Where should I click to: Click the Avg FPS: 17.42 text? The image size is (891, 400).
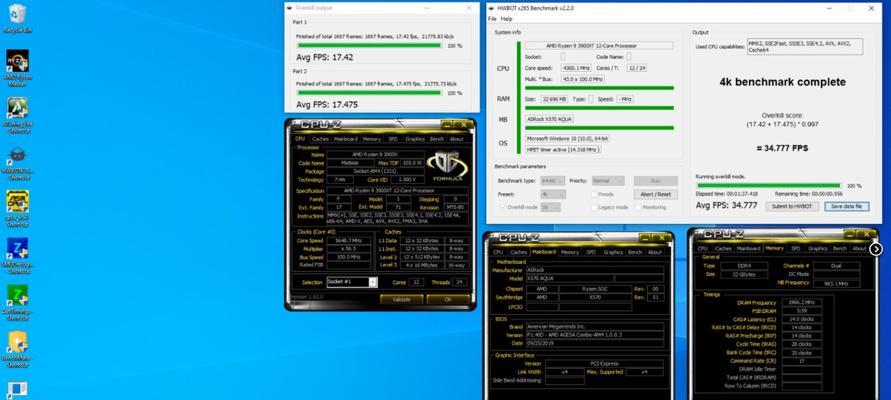(x=324, y=57)
